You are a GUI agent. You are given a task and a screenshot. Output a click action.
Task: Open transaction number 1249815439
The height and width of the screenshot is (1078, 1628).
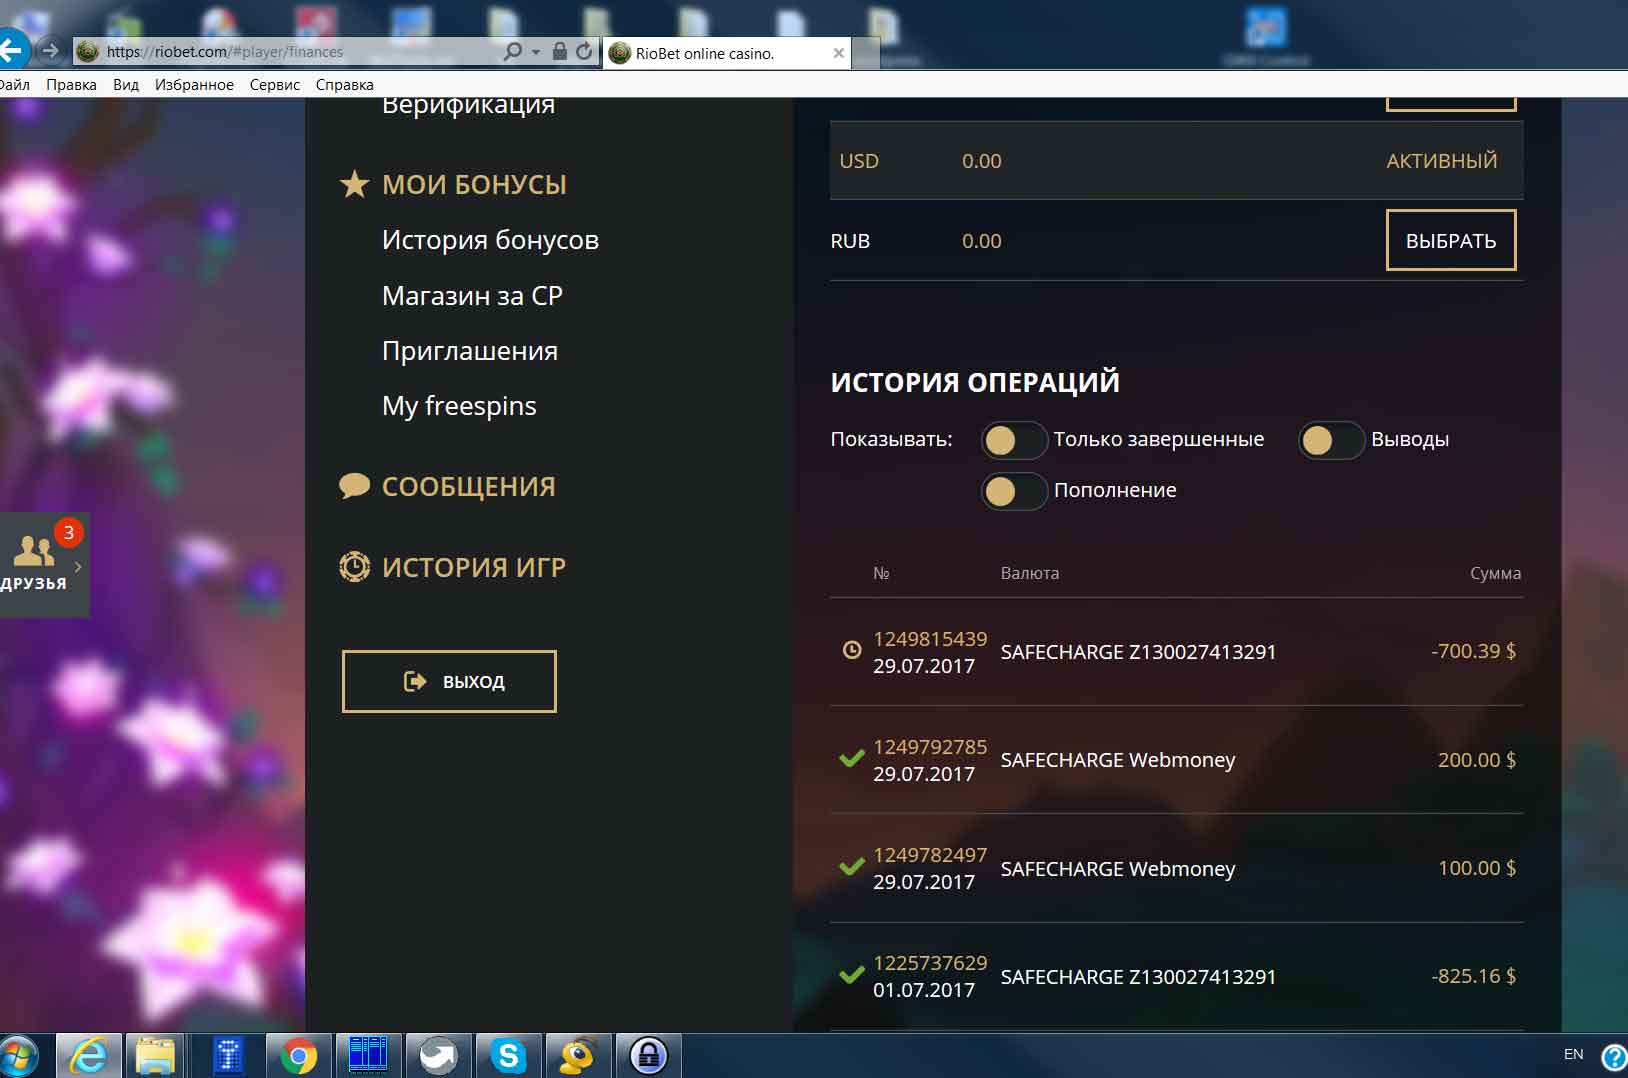point(930,639)
